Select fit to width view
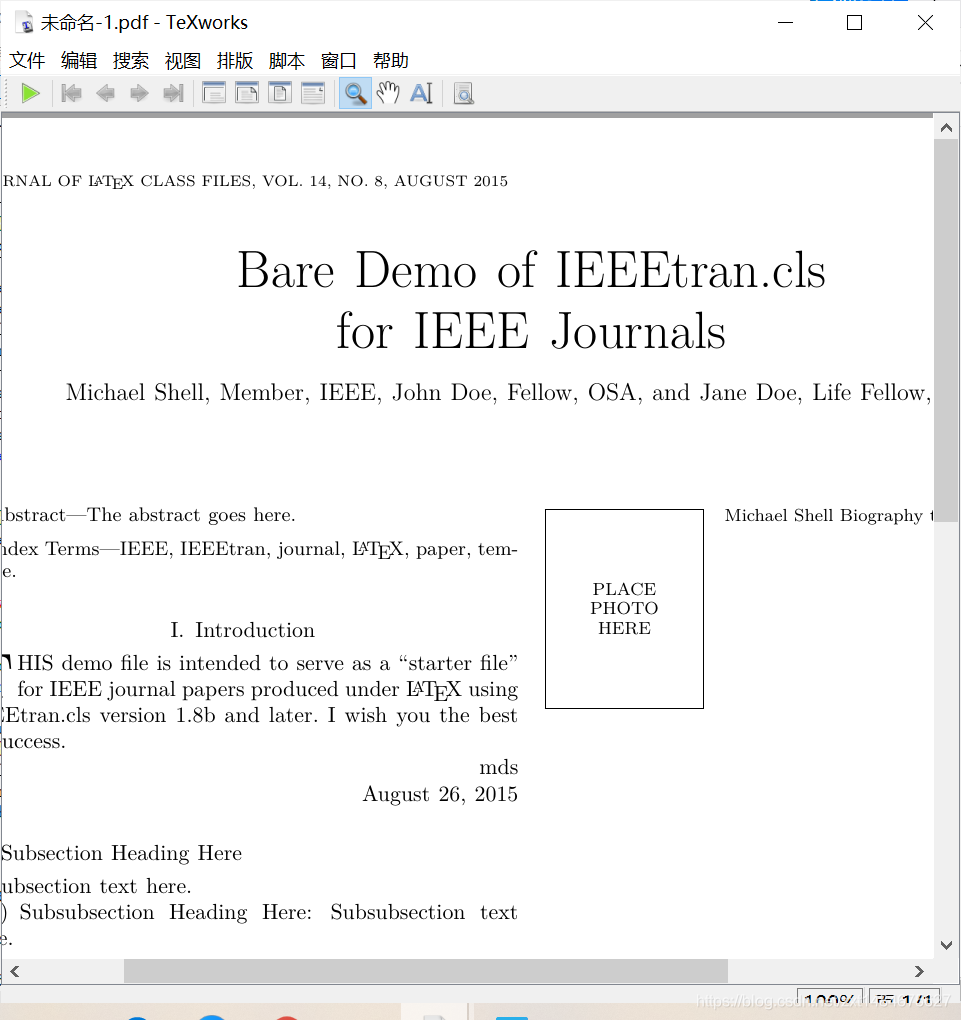 pos(247,94)
